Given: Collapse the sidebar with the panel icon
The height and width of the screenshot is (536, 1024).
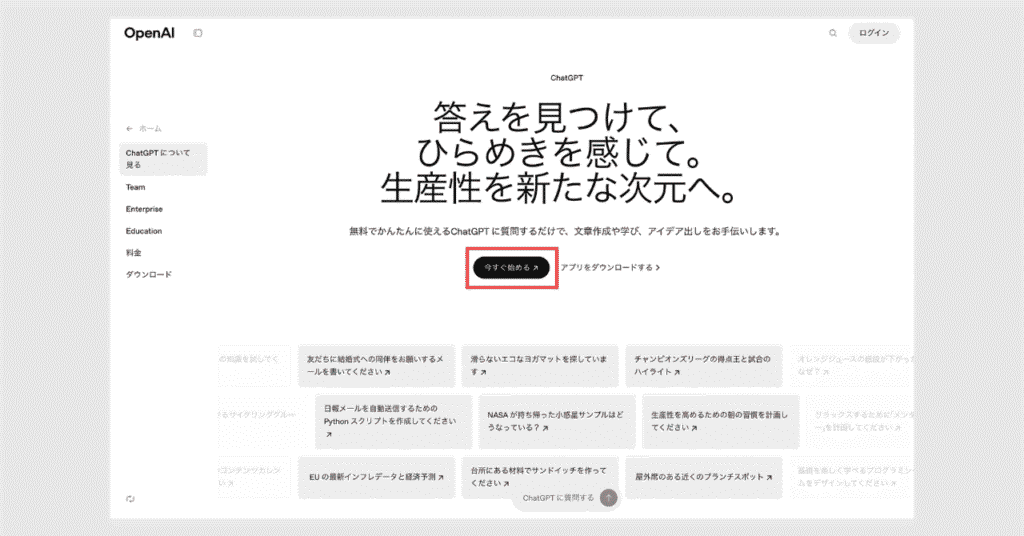Looking at the screenshot, I should tap(198, 33).
